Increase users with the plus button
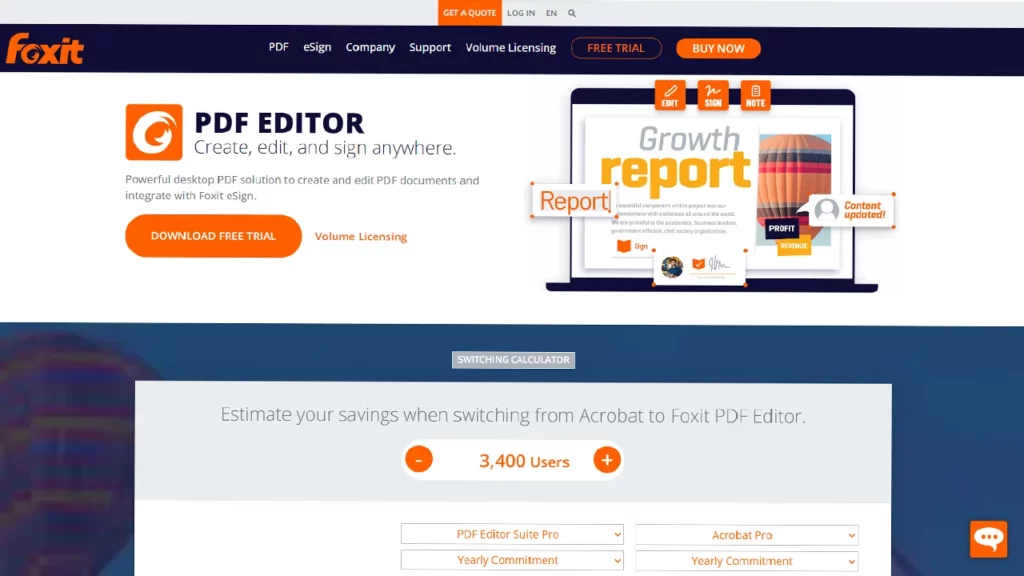This screenshot has height=576, width=1024. [606, 460]
